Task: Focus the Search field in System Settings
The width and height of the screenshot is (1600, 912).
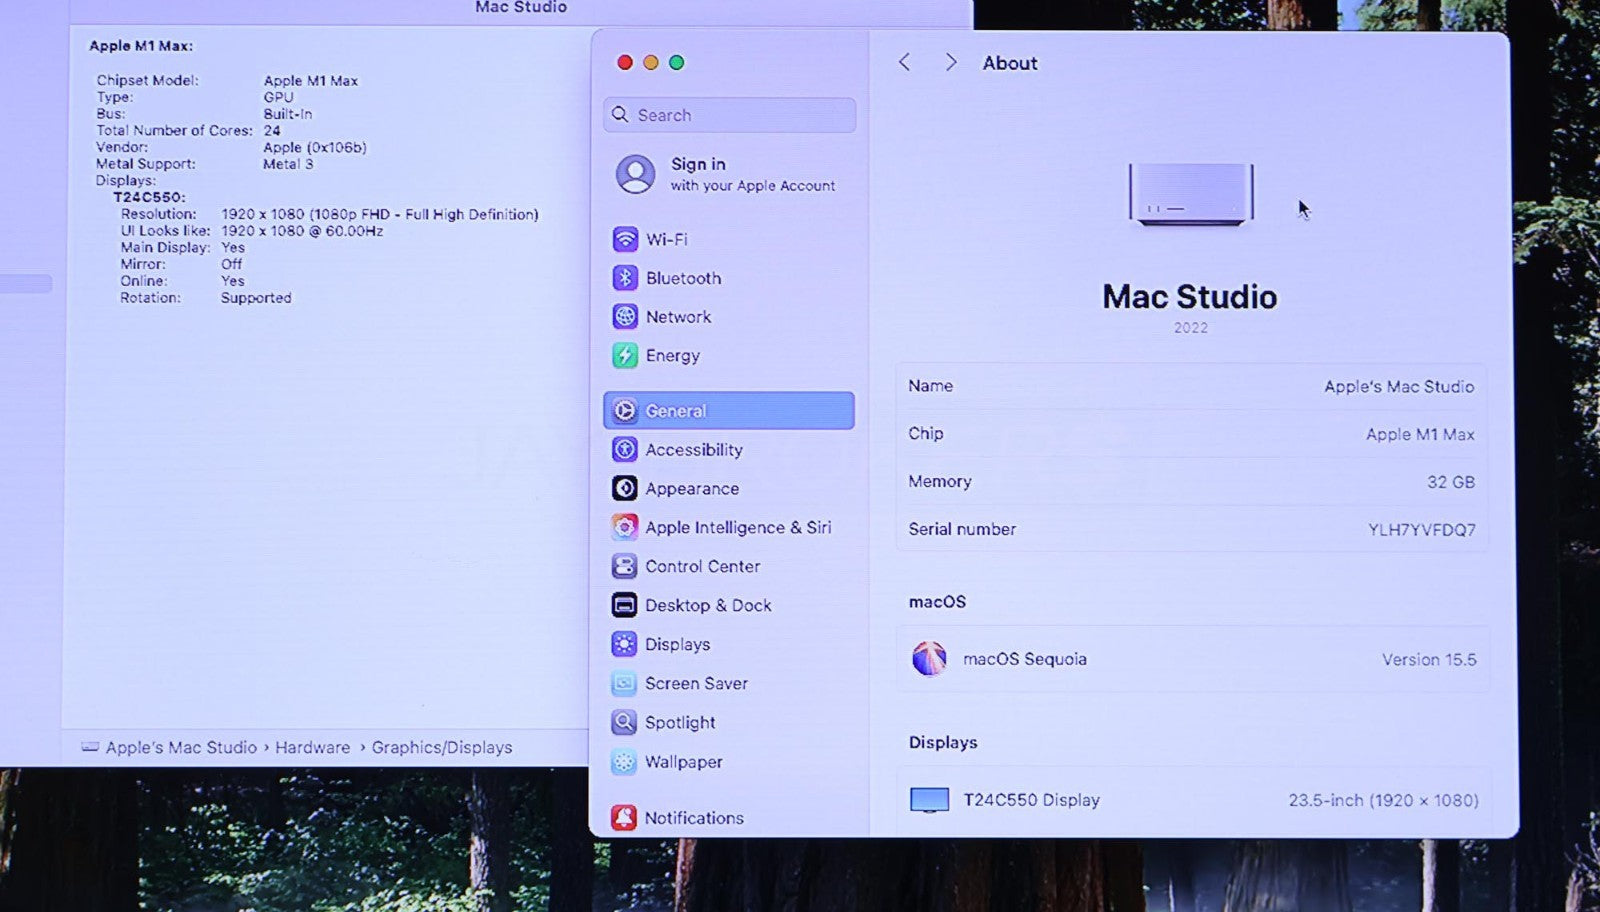Action: 730,115
